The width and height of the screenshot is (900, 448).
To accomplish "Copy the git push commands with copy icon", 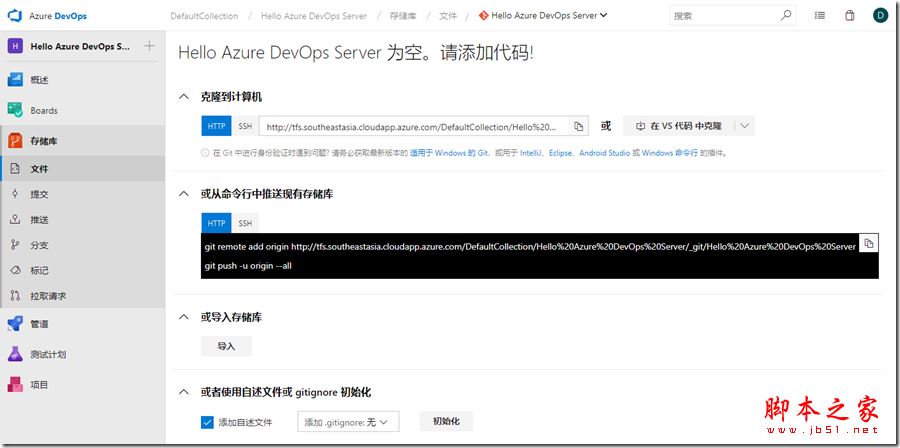I will coord(869,243).
